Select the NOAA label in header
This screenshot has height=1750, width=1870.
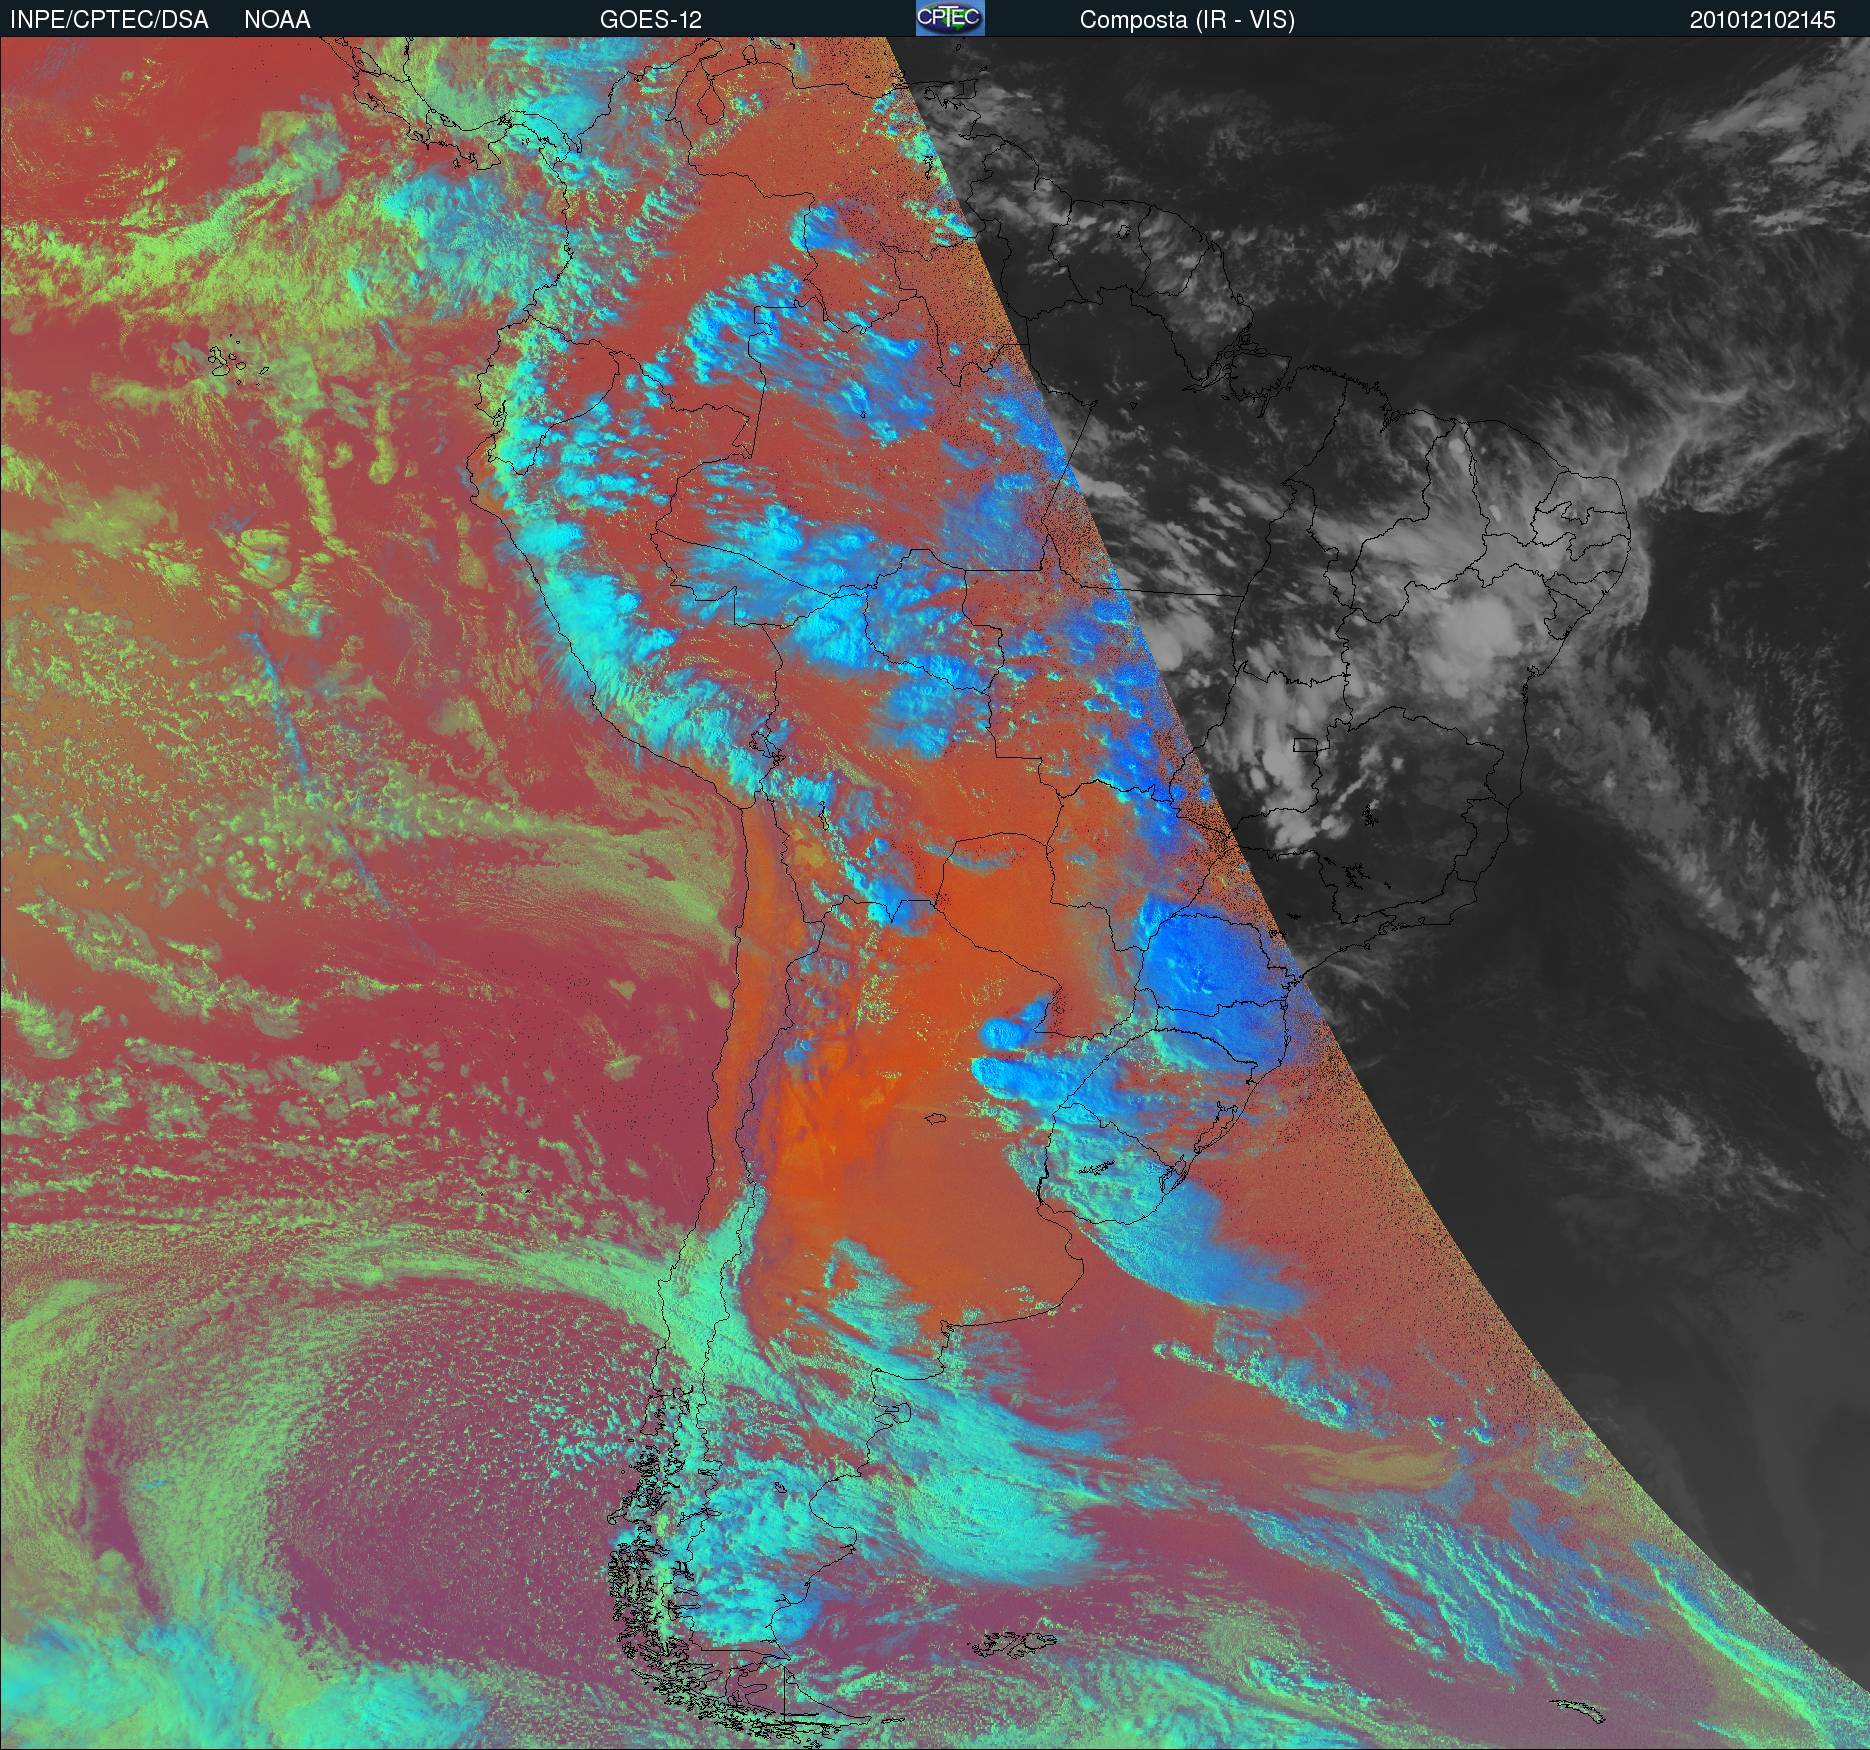coord(277,20)
